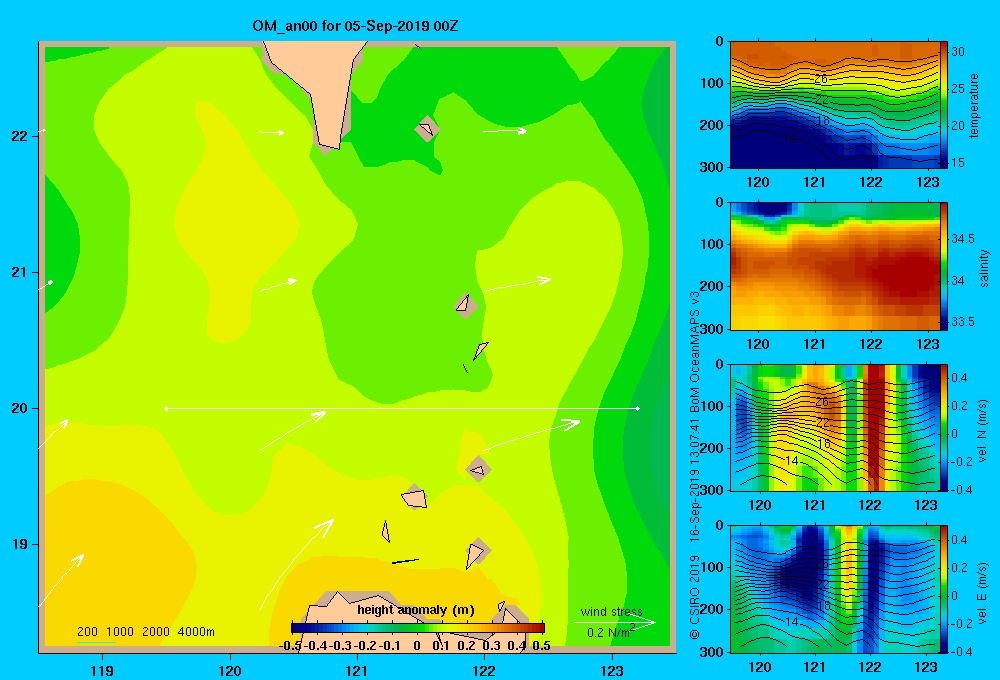The height and width of the screenshot is (680, 1000).
Task: Click the '0.5' tick of height anomaly colorbar
Action: (541, 645)
